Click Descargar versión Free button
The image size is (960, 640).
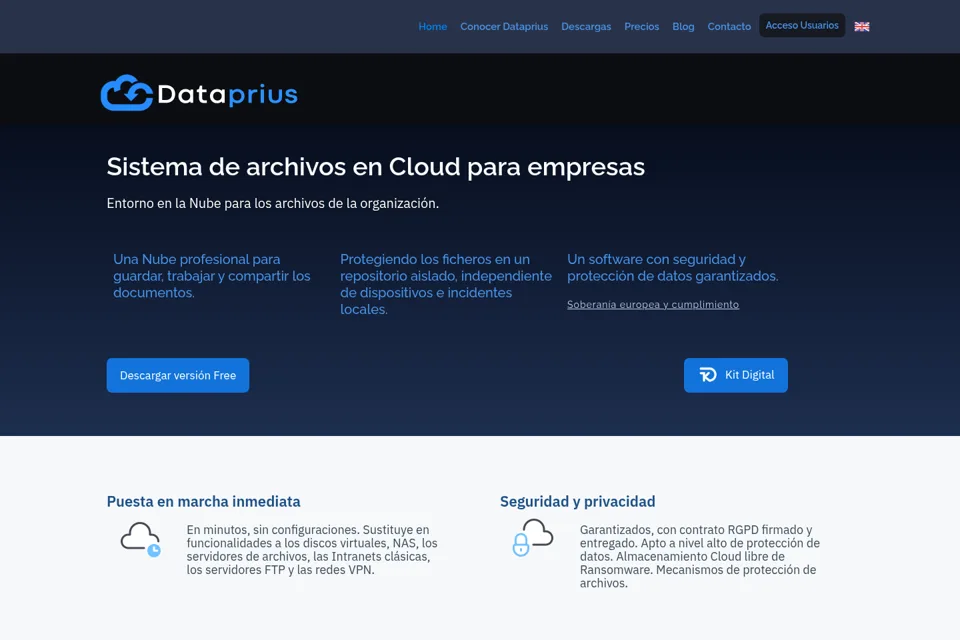point(178,375)
